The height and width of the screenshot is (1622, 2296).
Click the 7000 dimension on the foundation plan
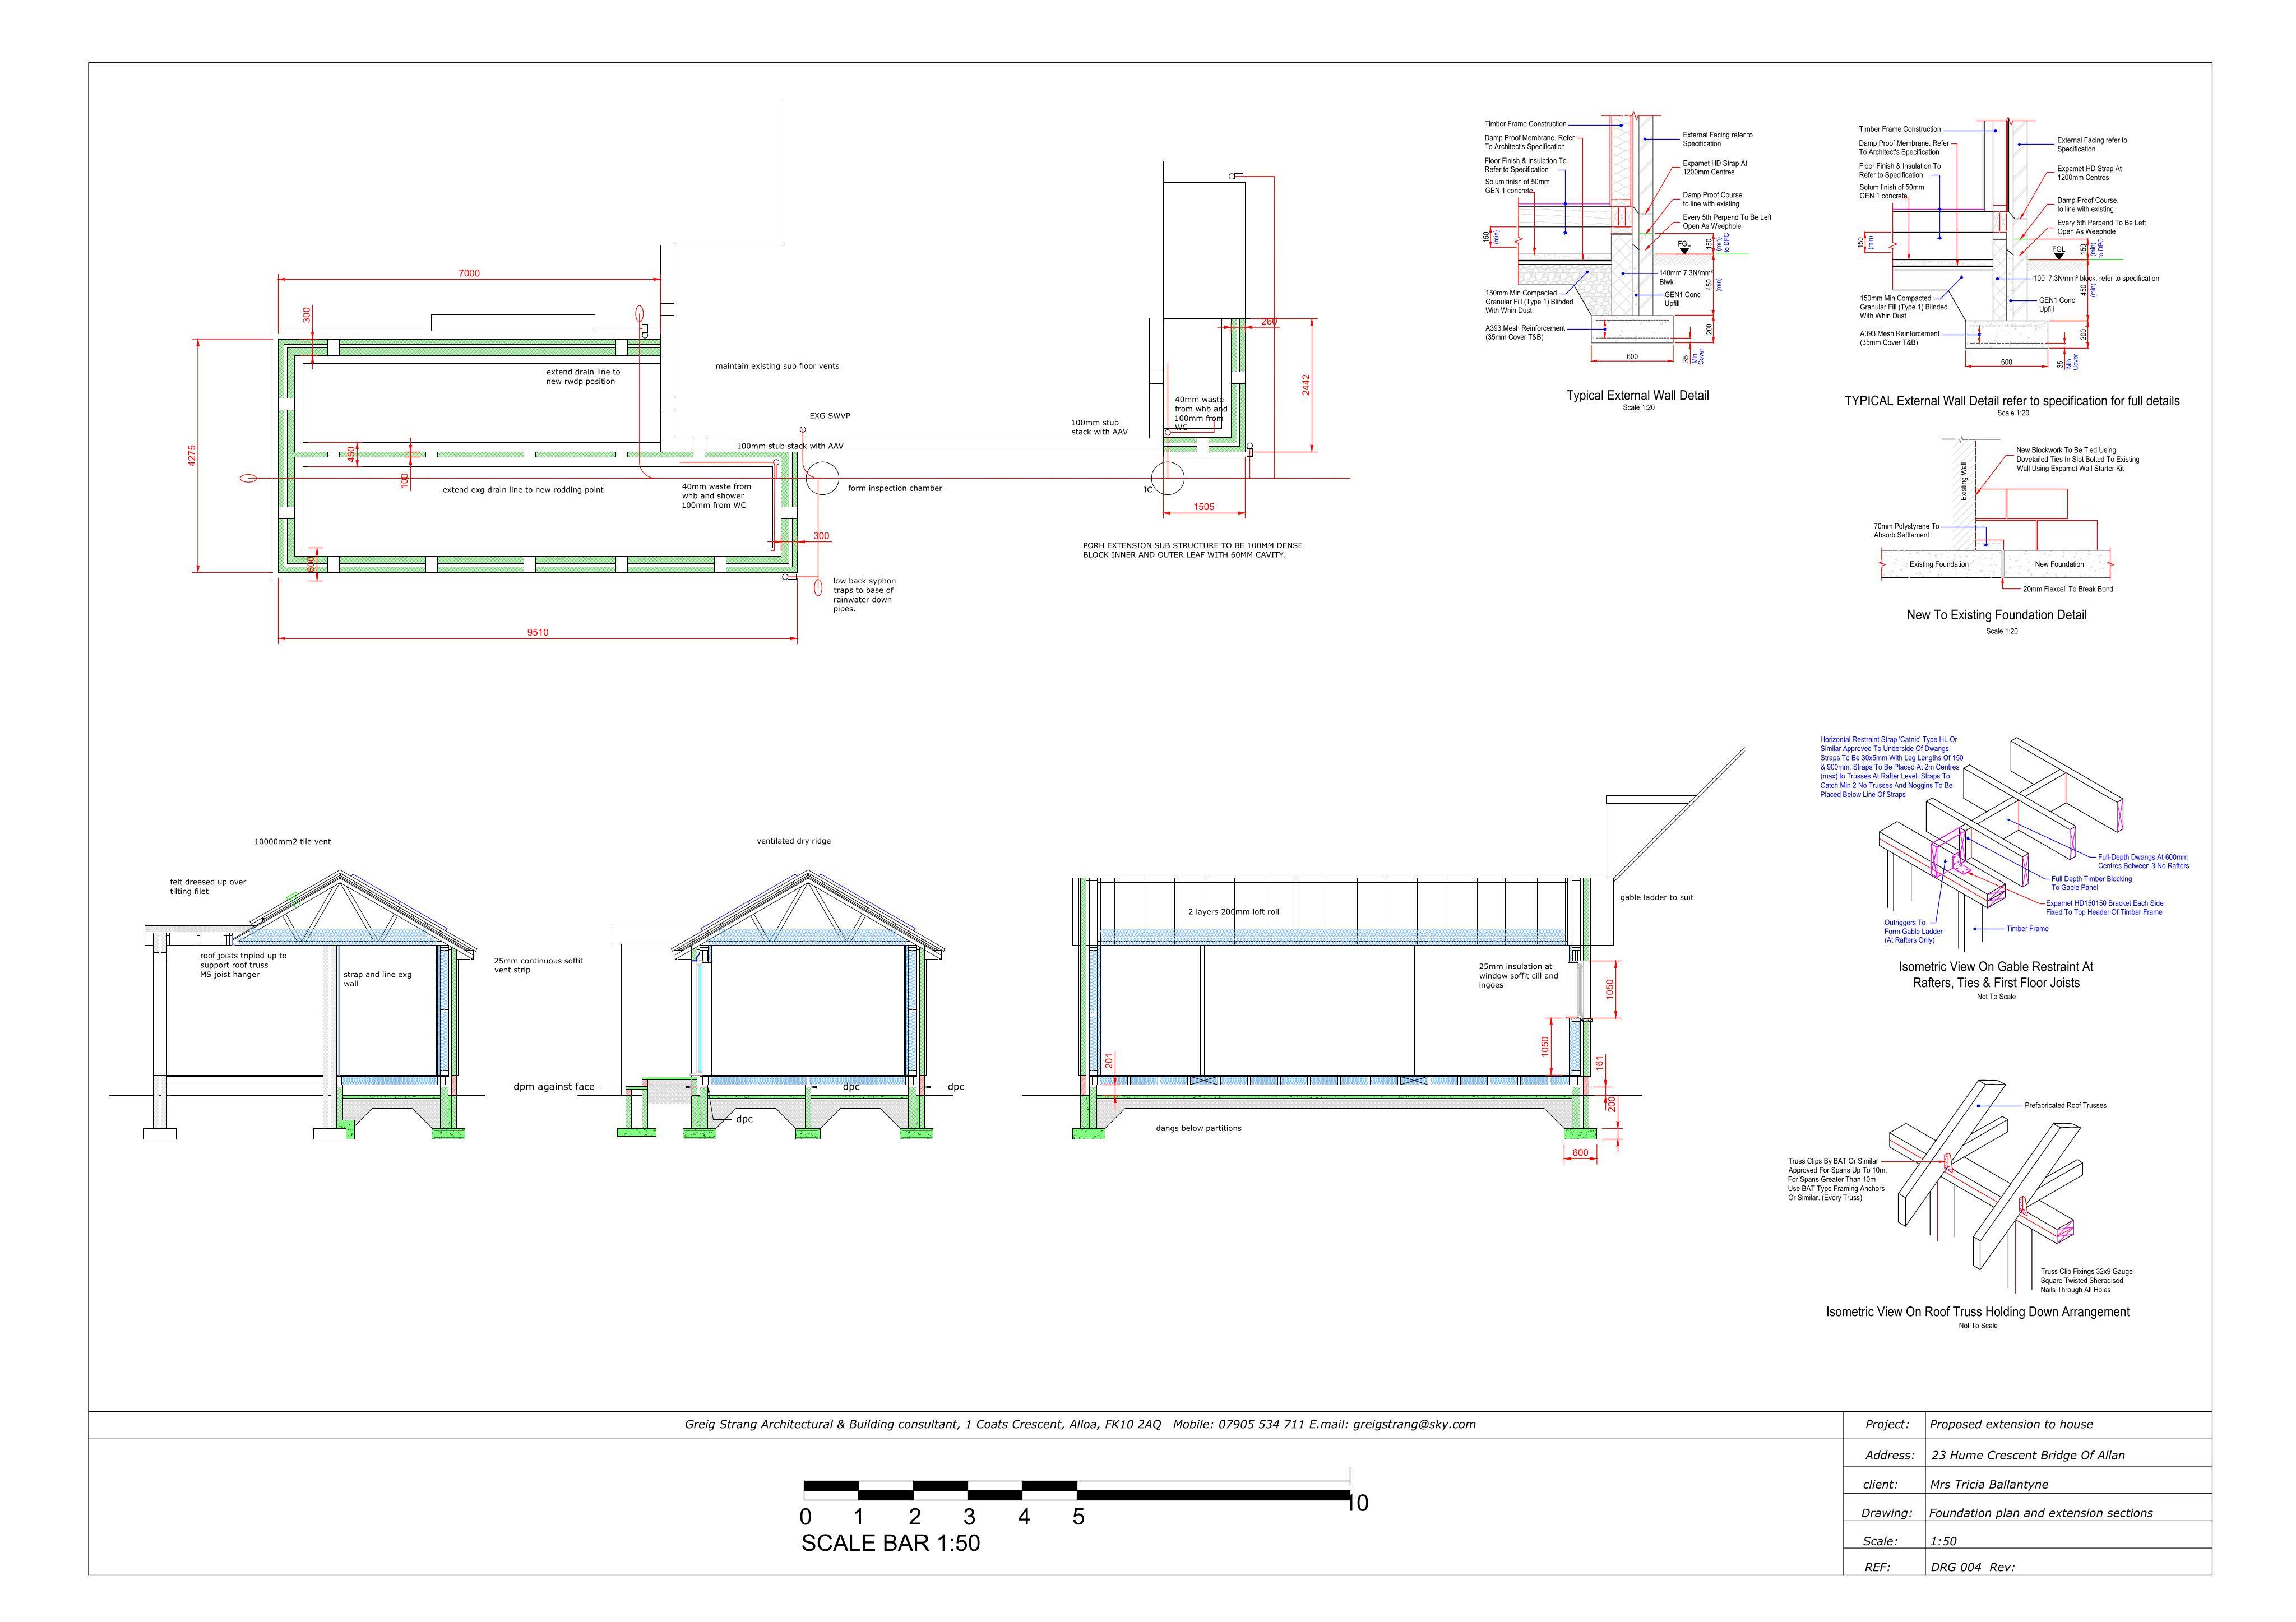click(469, 273)
